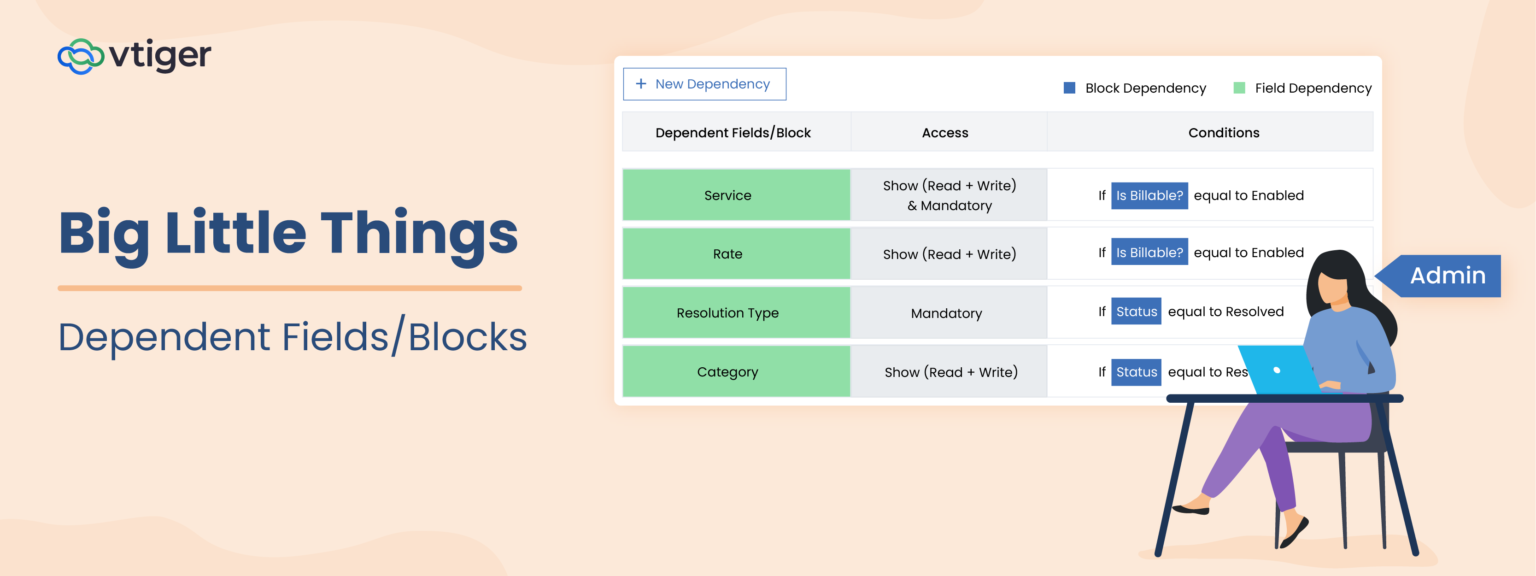Click the Big Little Things heading
This screenshot has height=576, width=1536.
click(x=289, y=233)
